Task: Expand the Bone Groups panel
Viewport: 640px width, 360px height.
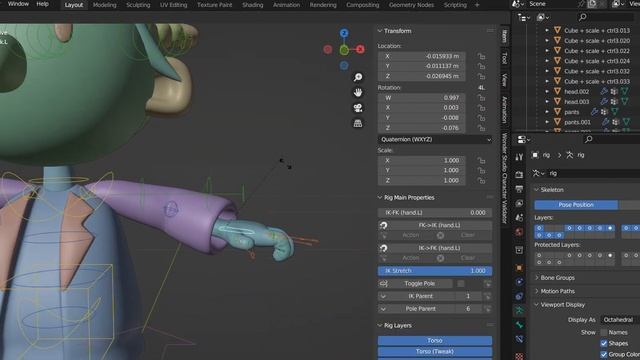Action: [x=537, y=278]
